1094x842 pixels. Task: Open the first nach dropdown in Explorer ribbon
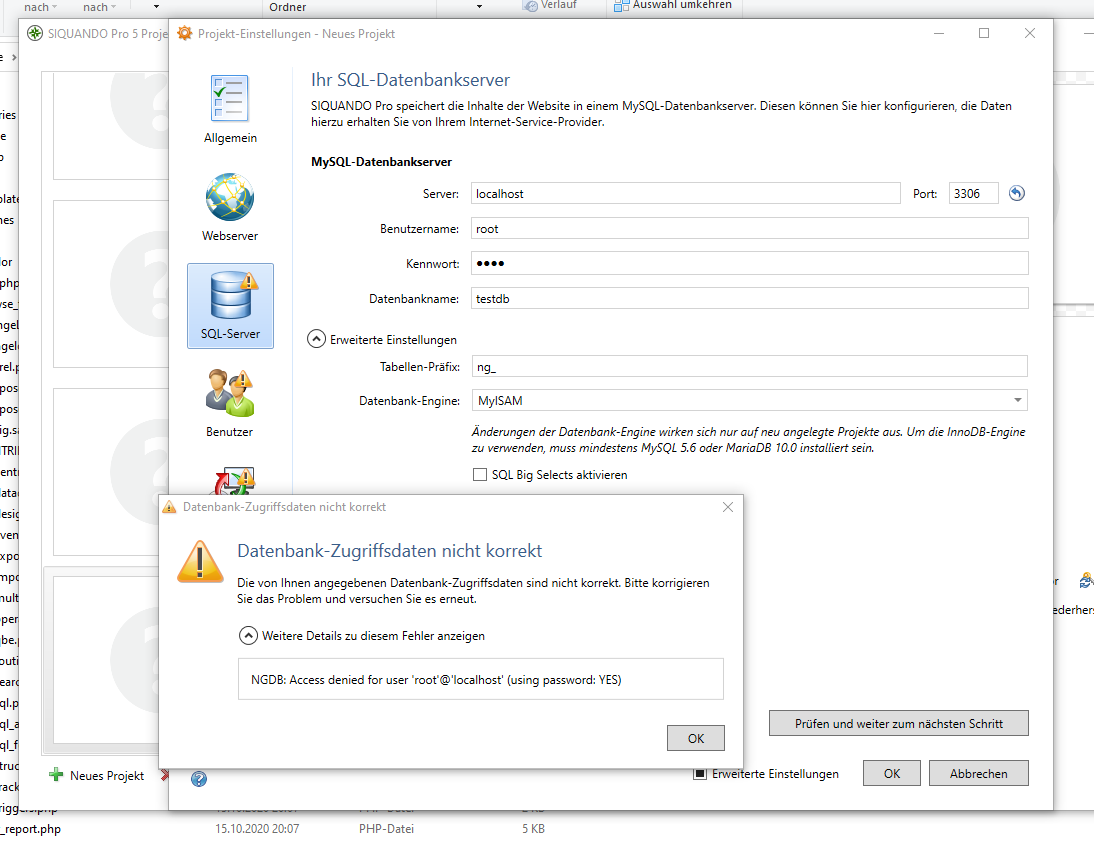point(40,7)
